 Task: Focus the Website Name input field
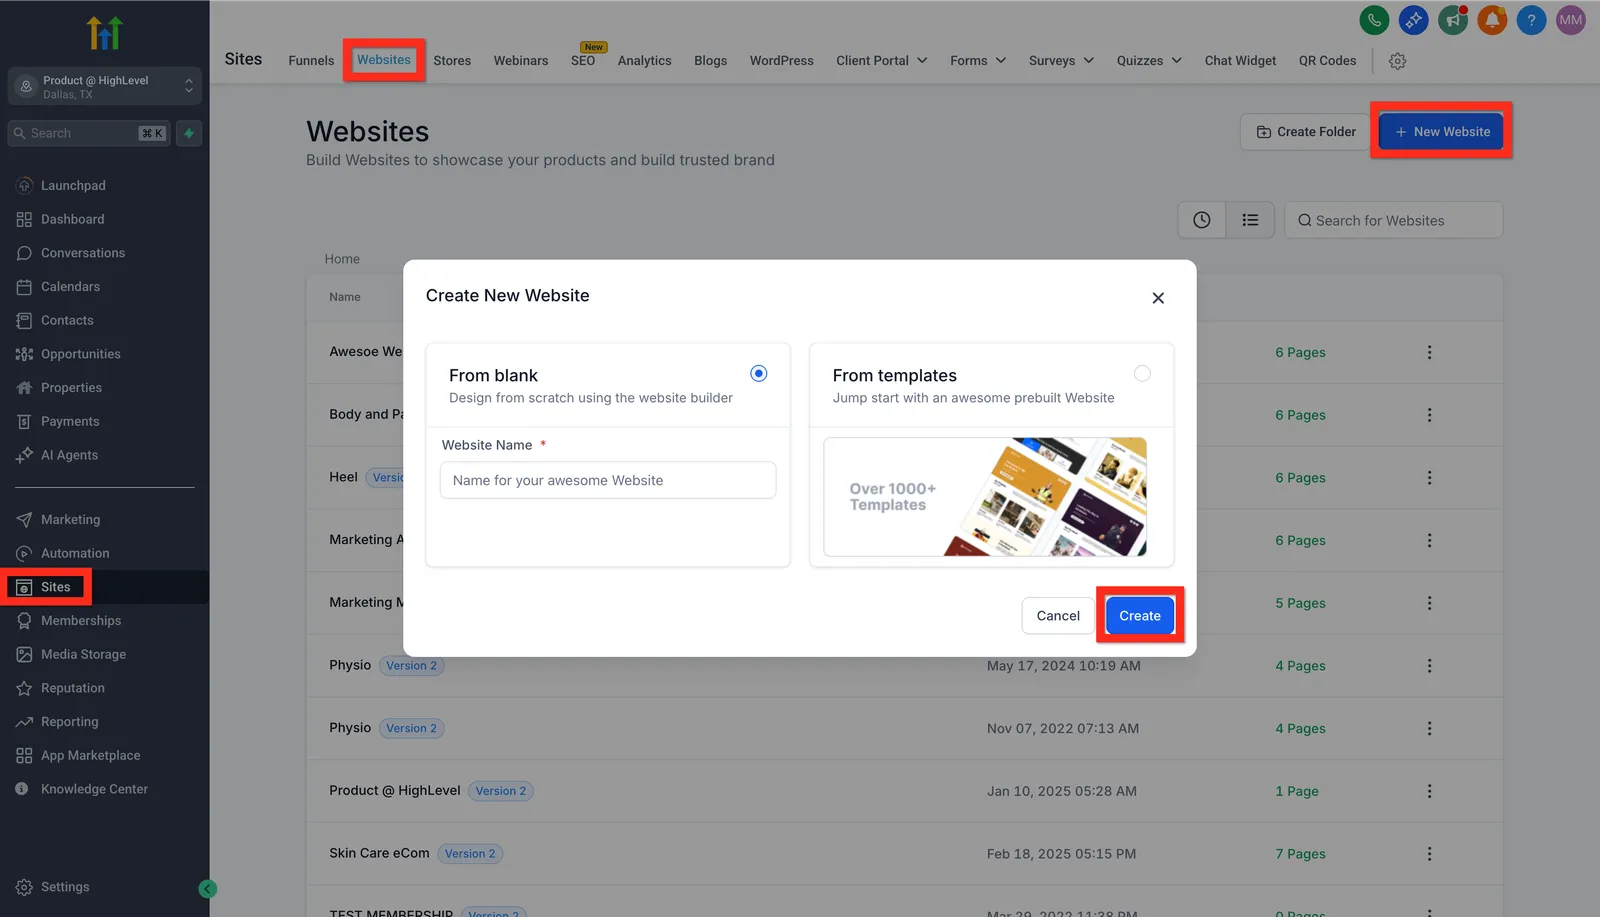coord(608,480)
